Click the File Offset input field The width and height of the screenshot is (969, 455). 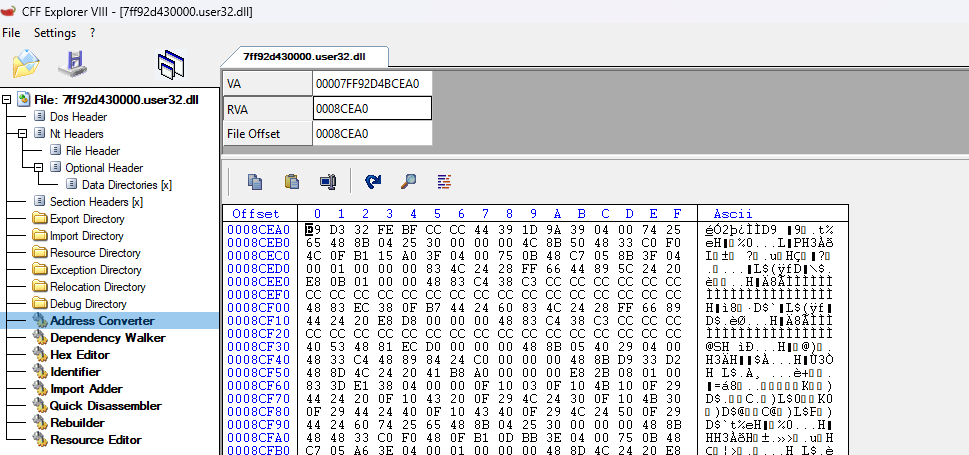(x=372, y=134)
